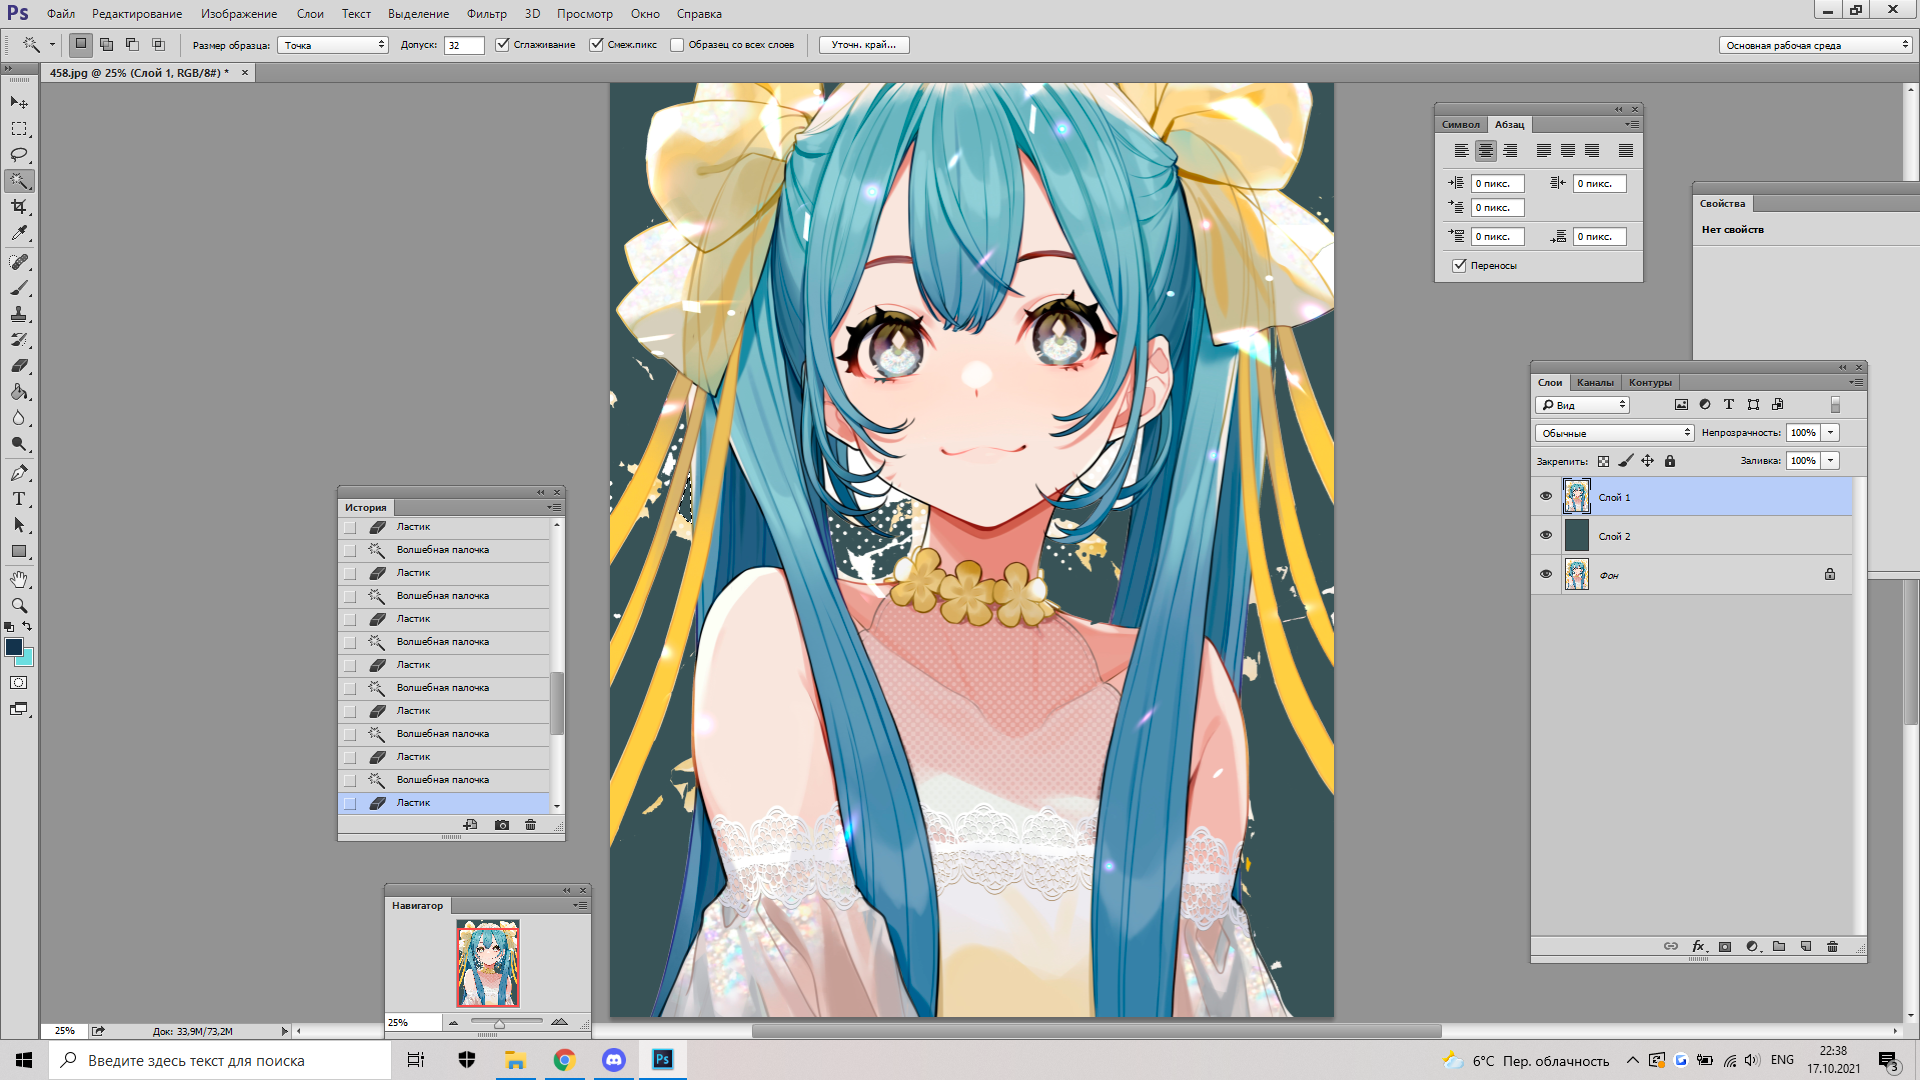Open Размер образца dropdown
Image resolution: width=1920 pixels, height=1080 pixels.
pyautogui.click(x=333, y=45)
